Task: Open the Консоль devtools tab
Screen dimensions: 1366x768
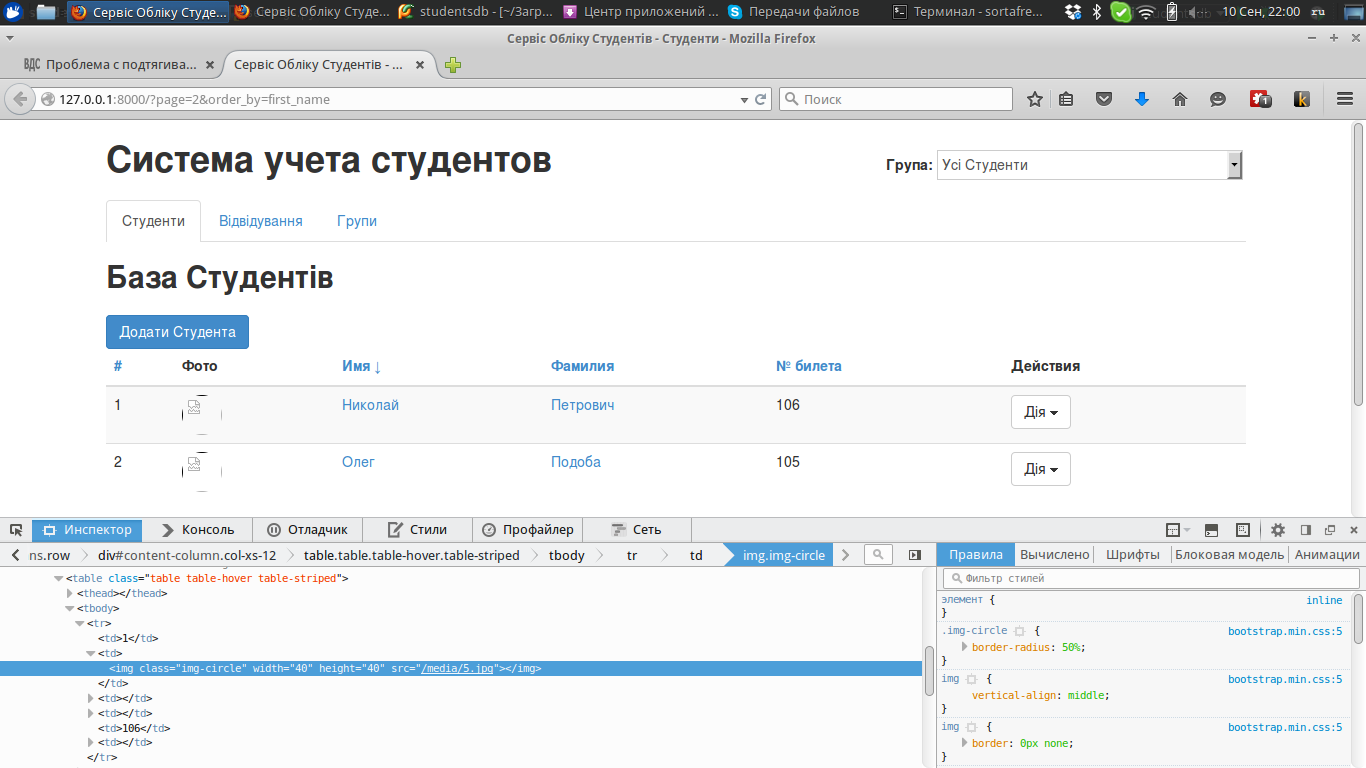Action: click(197, 530)
